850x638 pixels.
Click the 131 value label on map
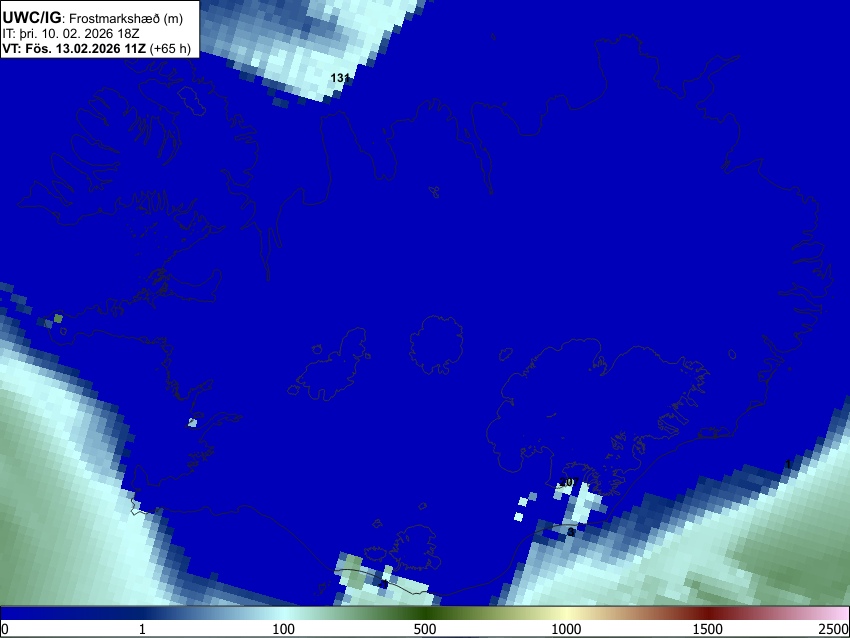[339, 78]
